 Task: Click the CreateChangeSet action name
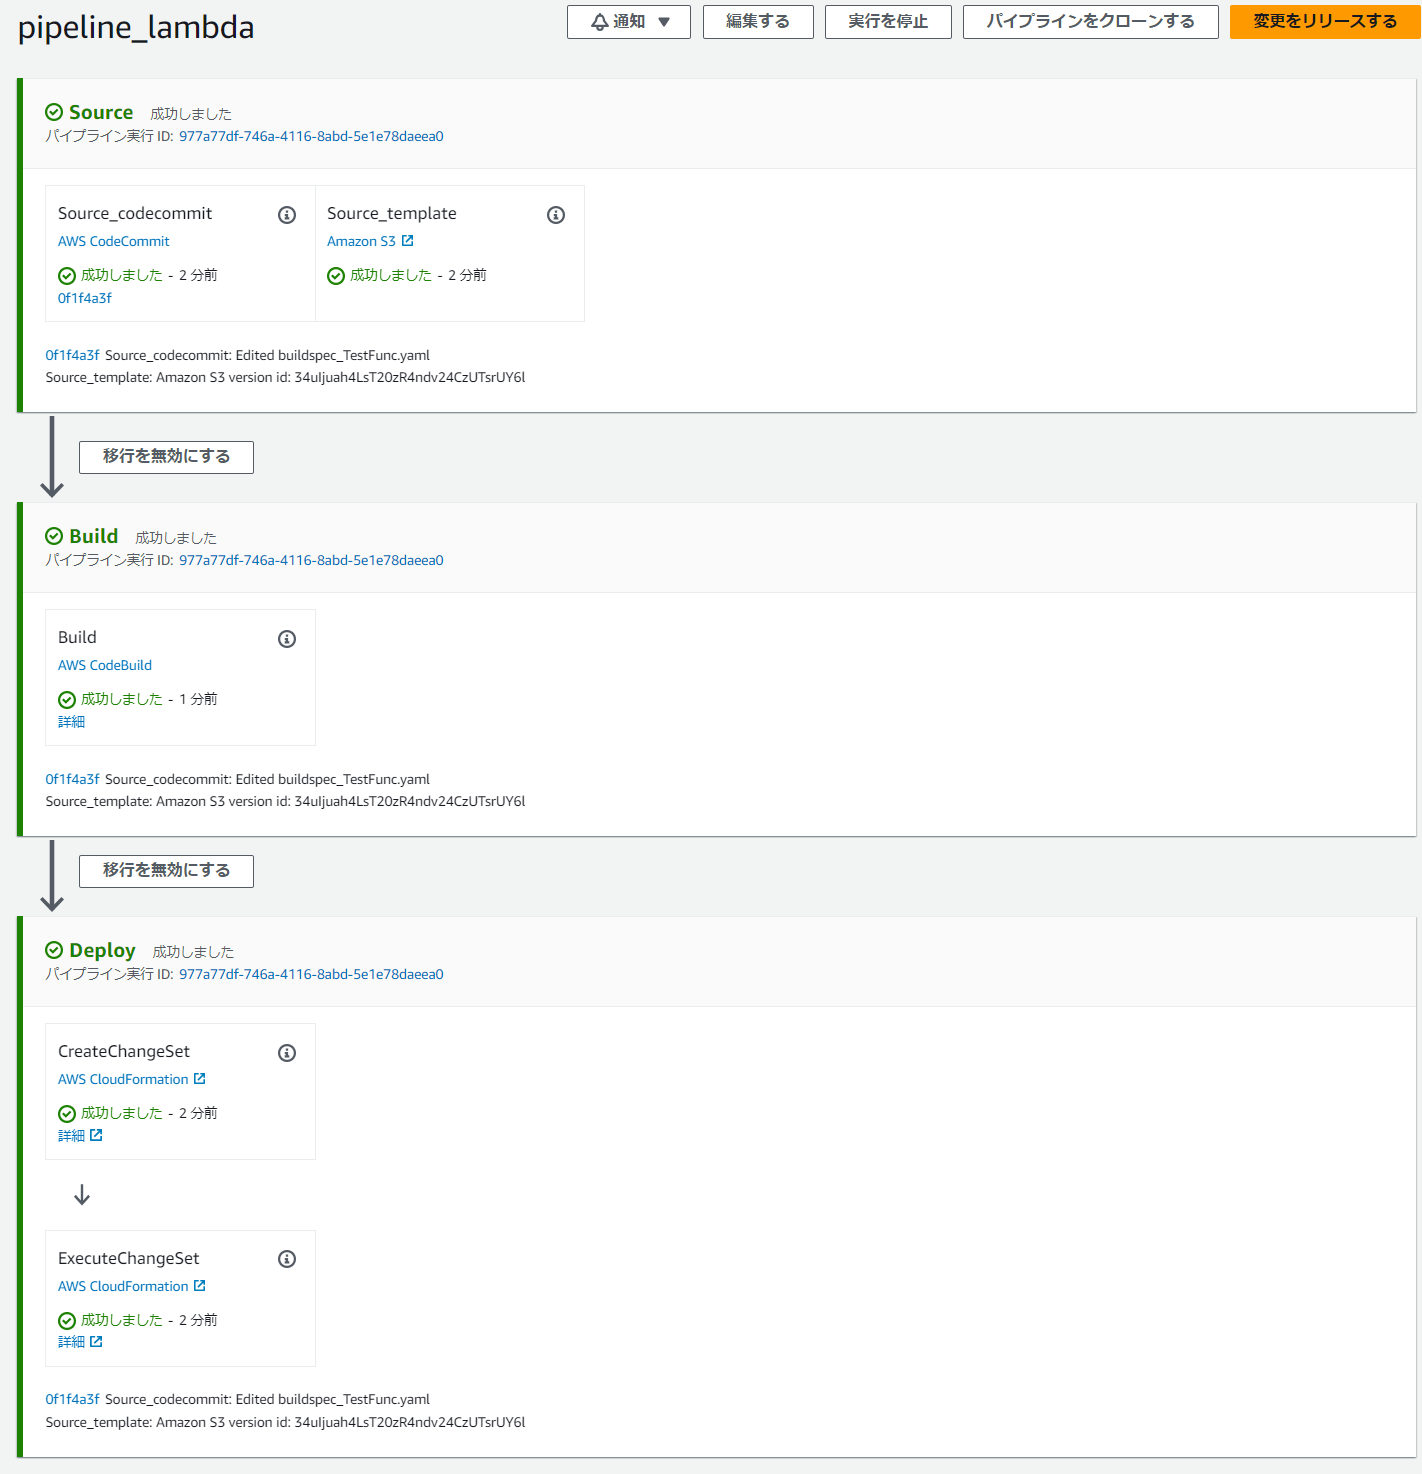[124, 1051]
